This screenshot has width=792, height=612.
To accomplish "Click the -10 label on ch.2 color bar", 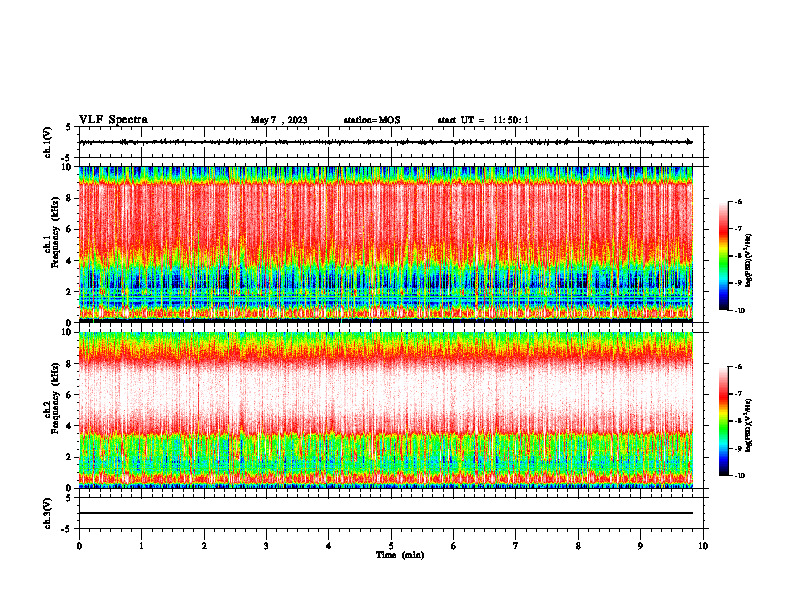I will (x=740, y=476).
